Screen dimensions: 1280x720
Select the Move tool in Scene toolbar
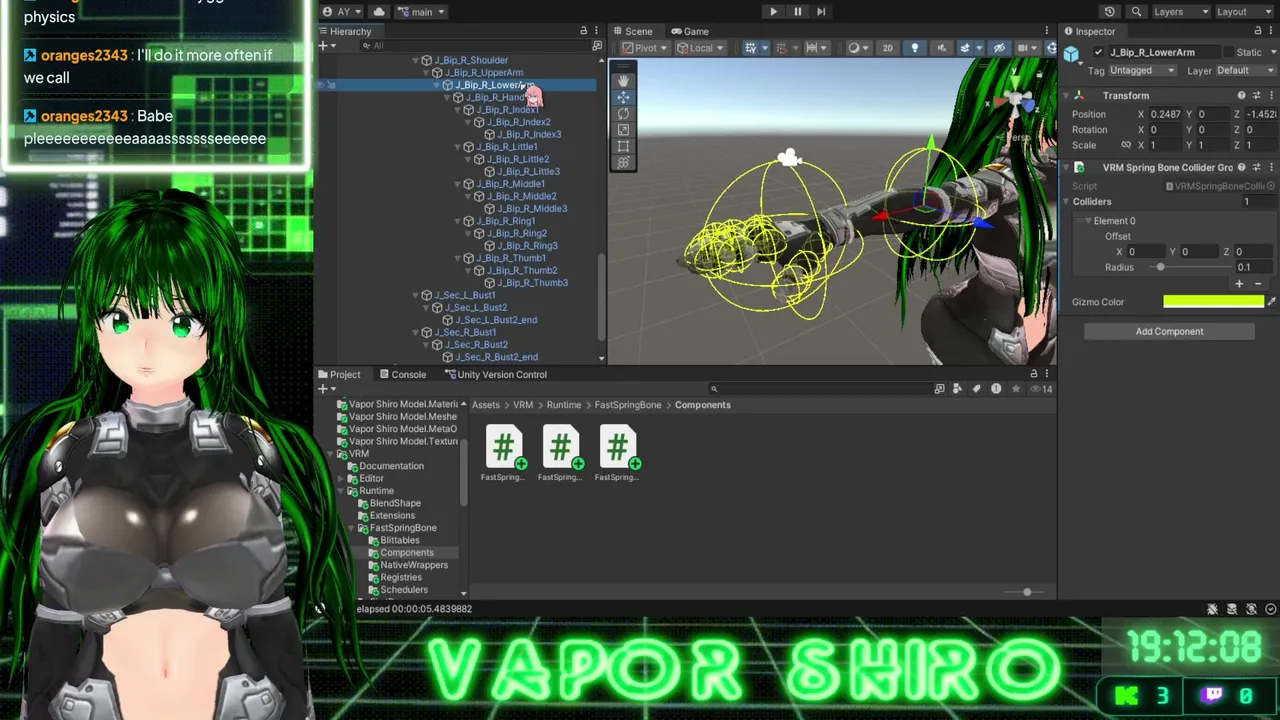[x=624, y=97]
